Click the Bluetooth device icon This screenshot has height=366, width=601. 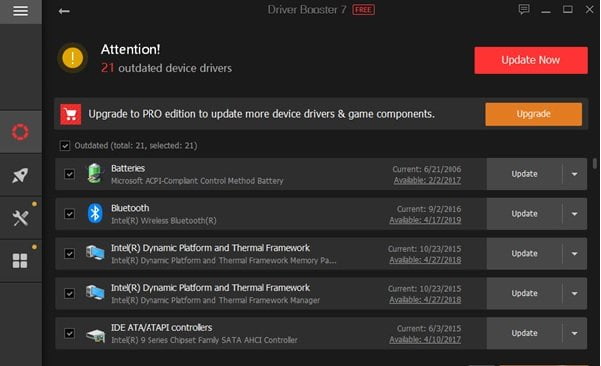[x=95, y=213]
